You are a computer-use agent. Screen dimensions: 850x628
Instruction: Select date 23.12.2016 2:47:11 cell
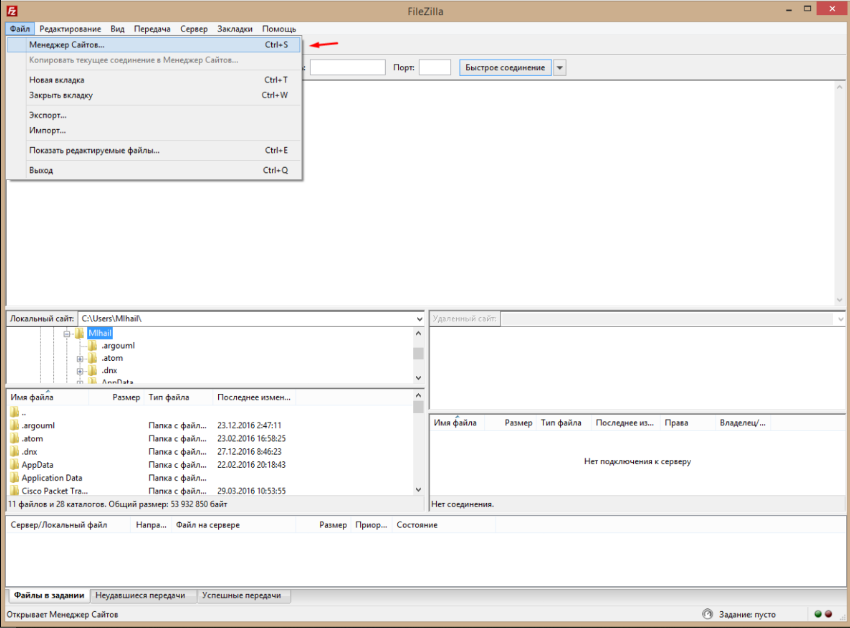[x=249, y=425]
